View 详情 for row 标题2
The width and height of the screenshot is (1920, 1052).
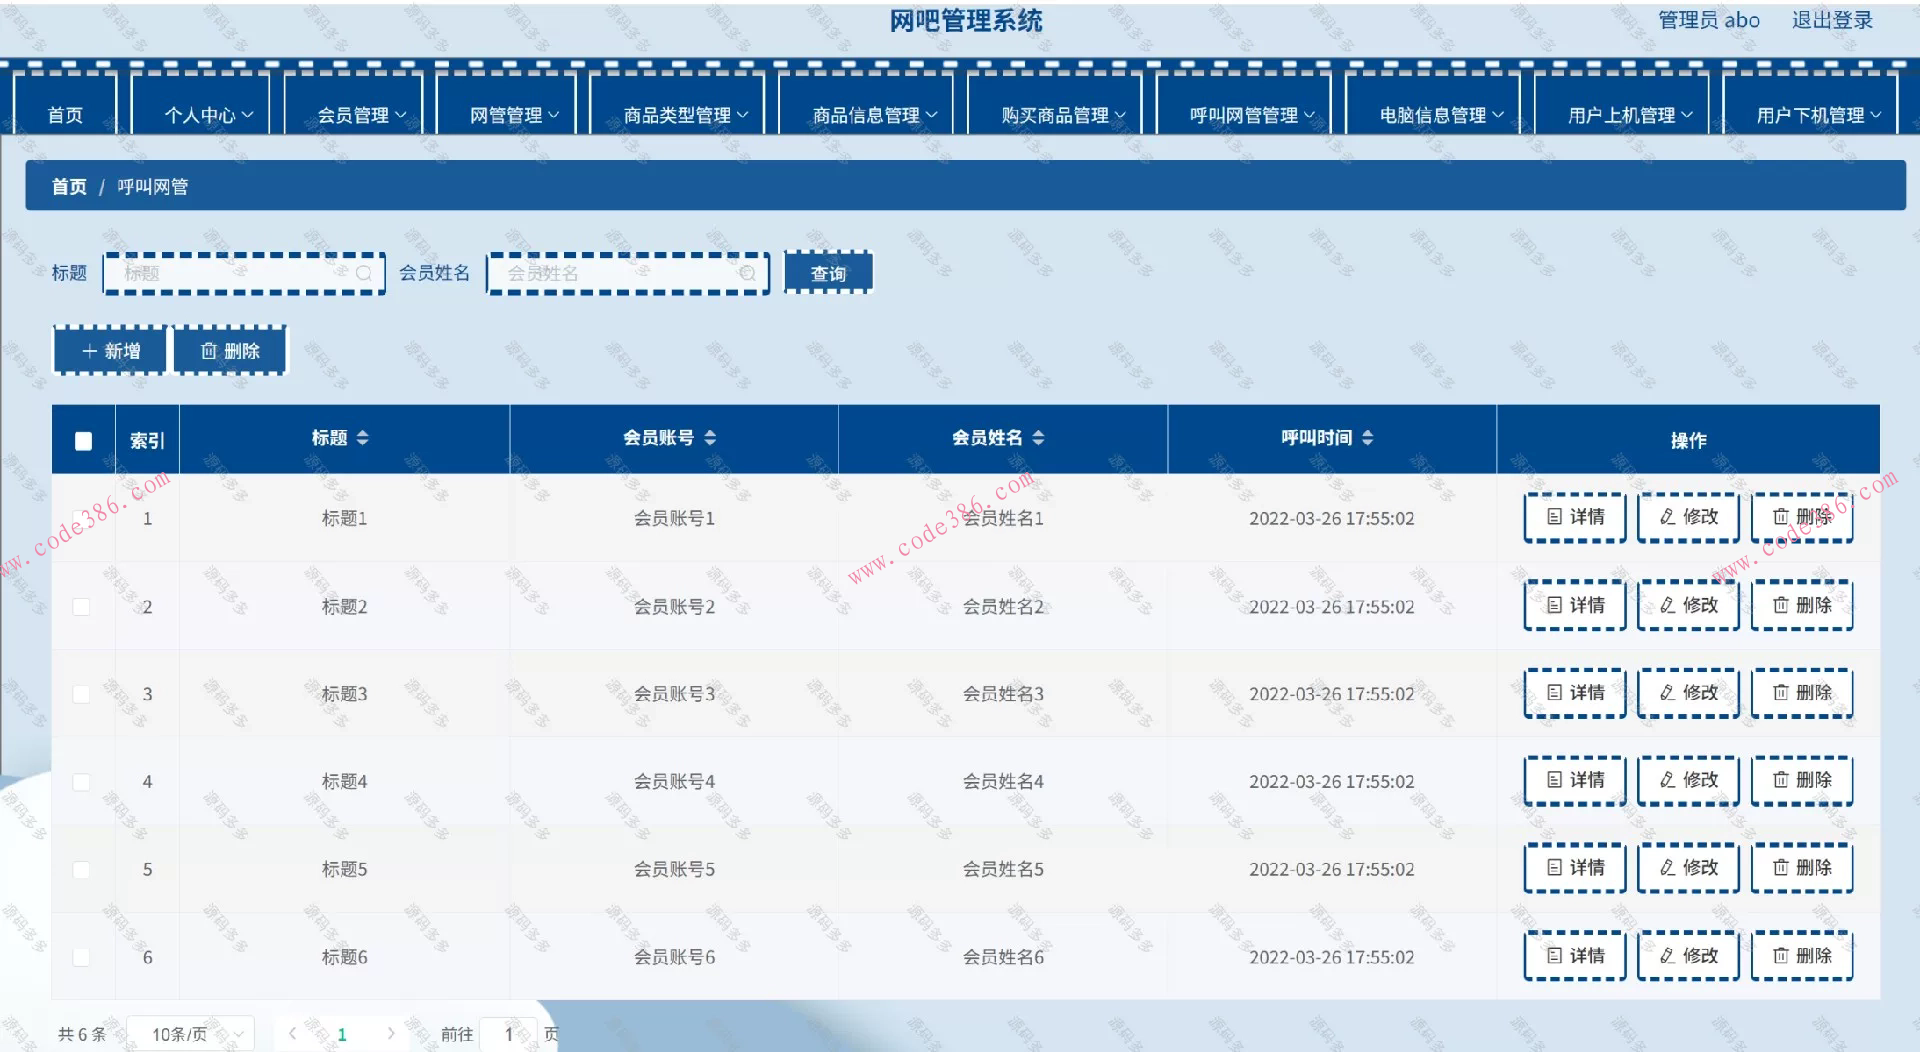[1575, 605]
